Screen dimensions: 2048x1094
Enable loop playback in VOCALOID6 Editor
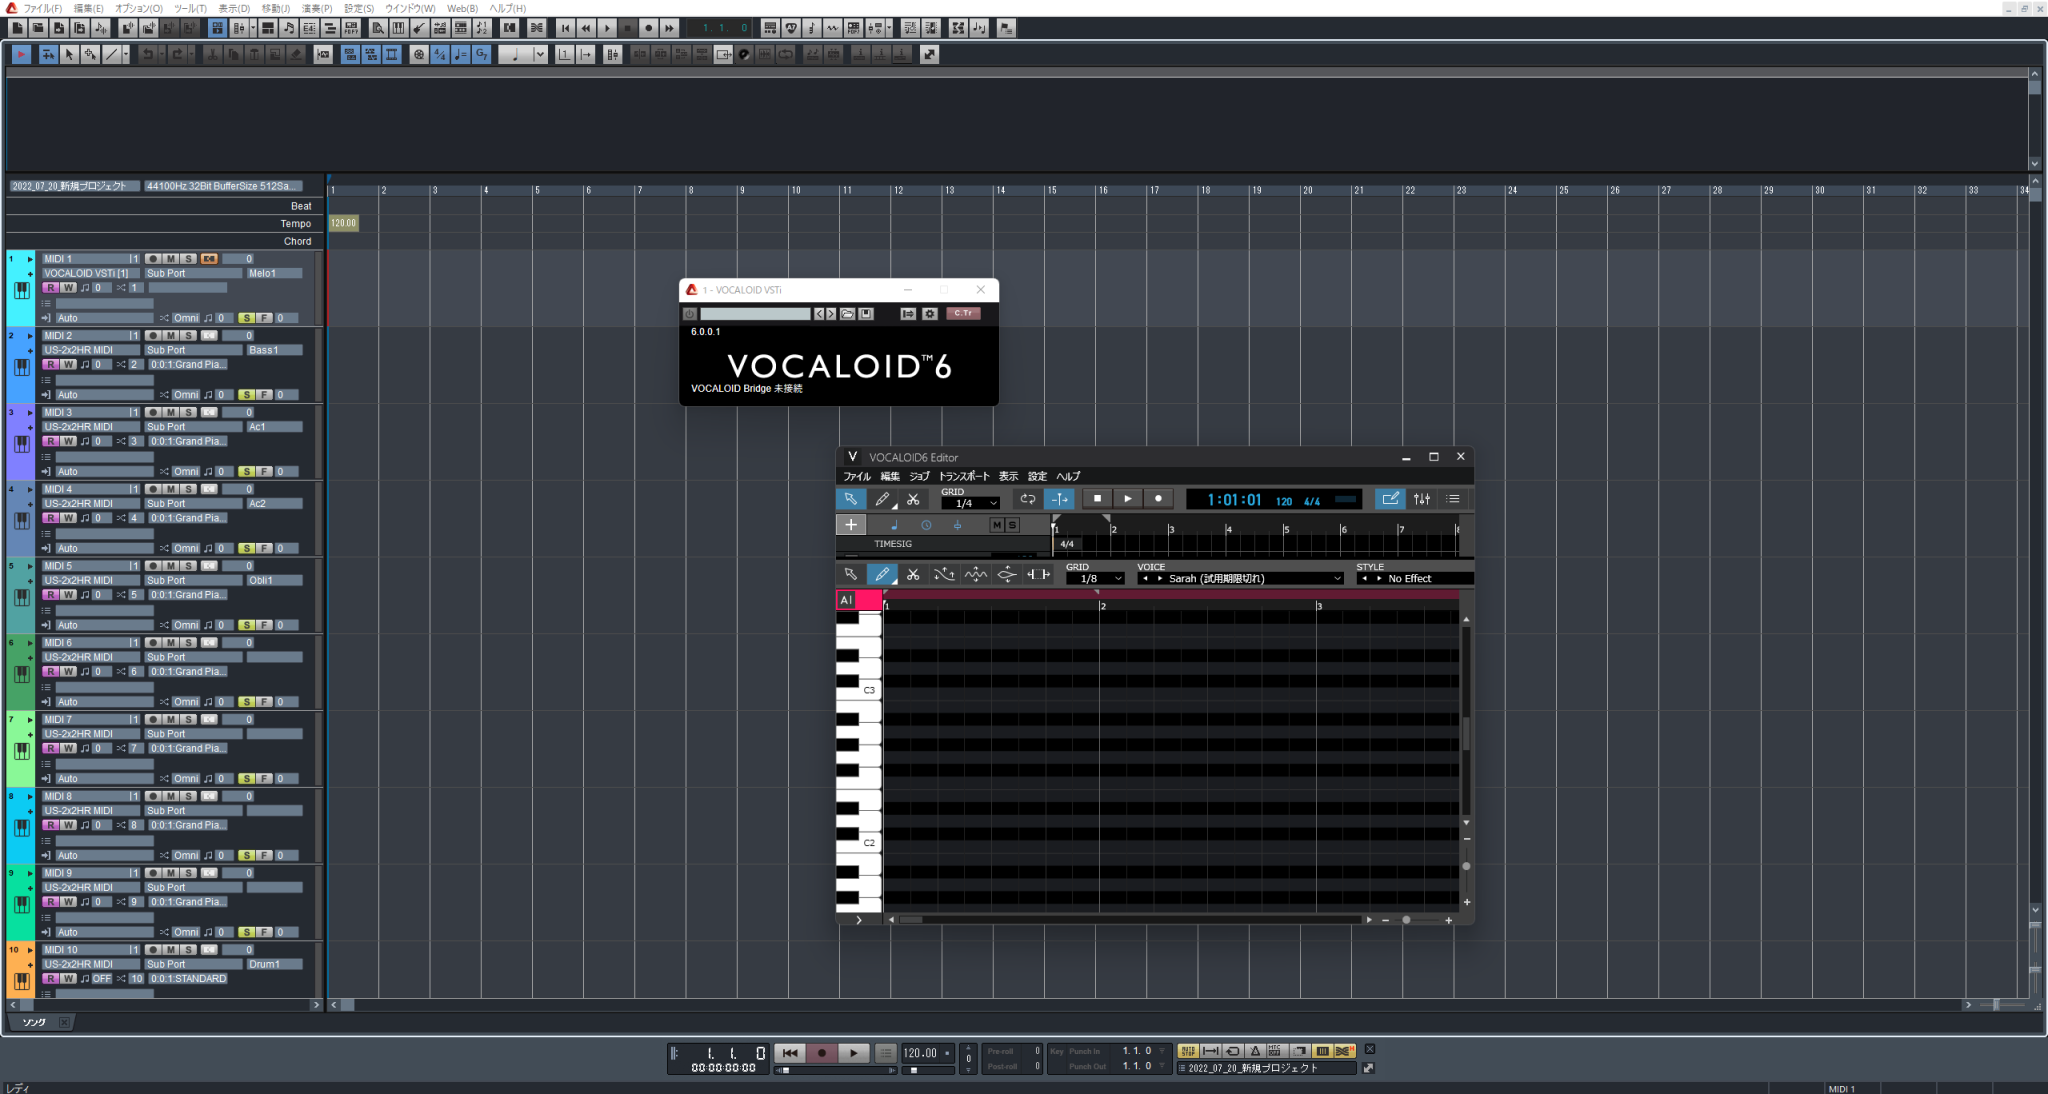coord(1029,499)
